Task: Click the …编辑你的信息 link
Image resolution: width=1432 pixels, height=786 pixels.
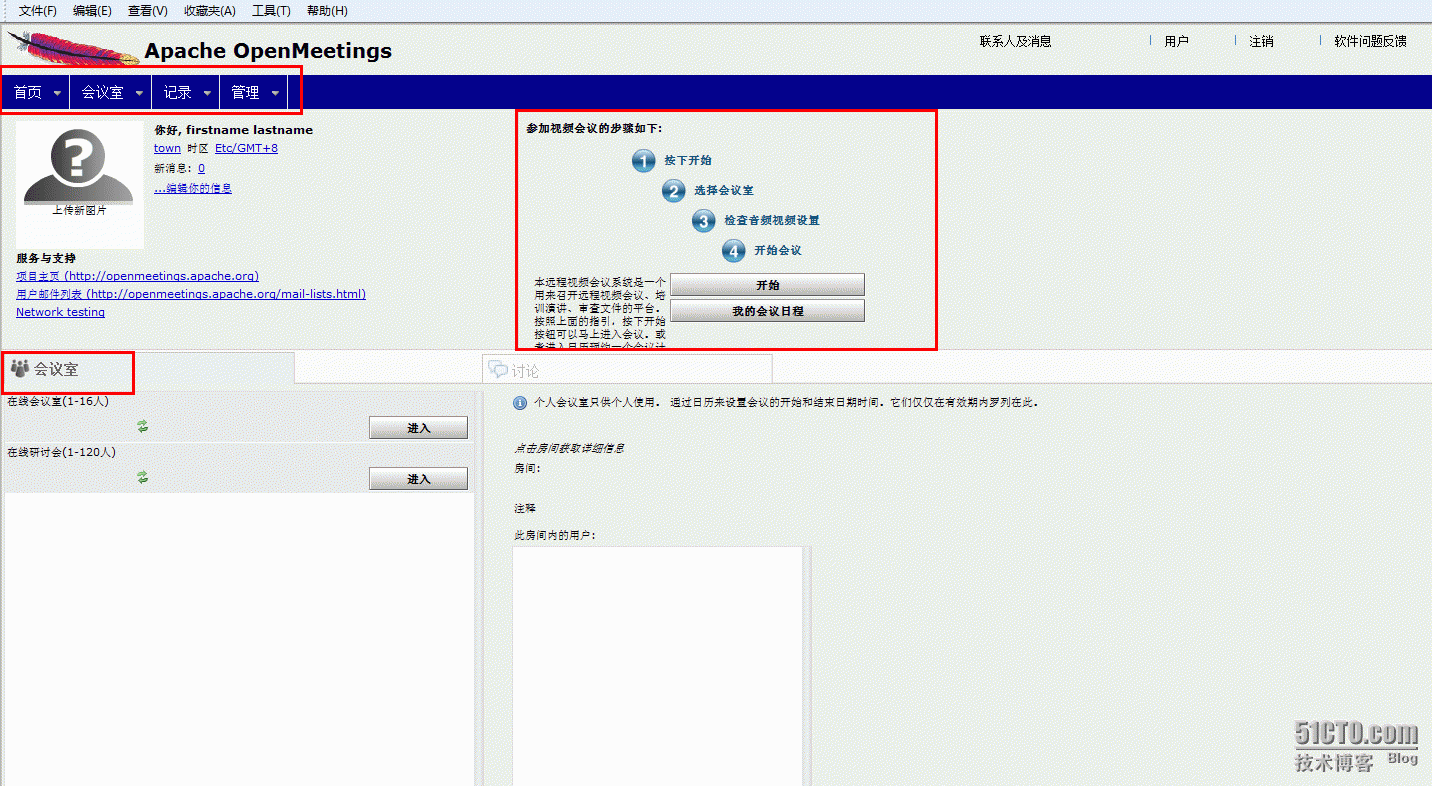Action: tap(193, 188)
